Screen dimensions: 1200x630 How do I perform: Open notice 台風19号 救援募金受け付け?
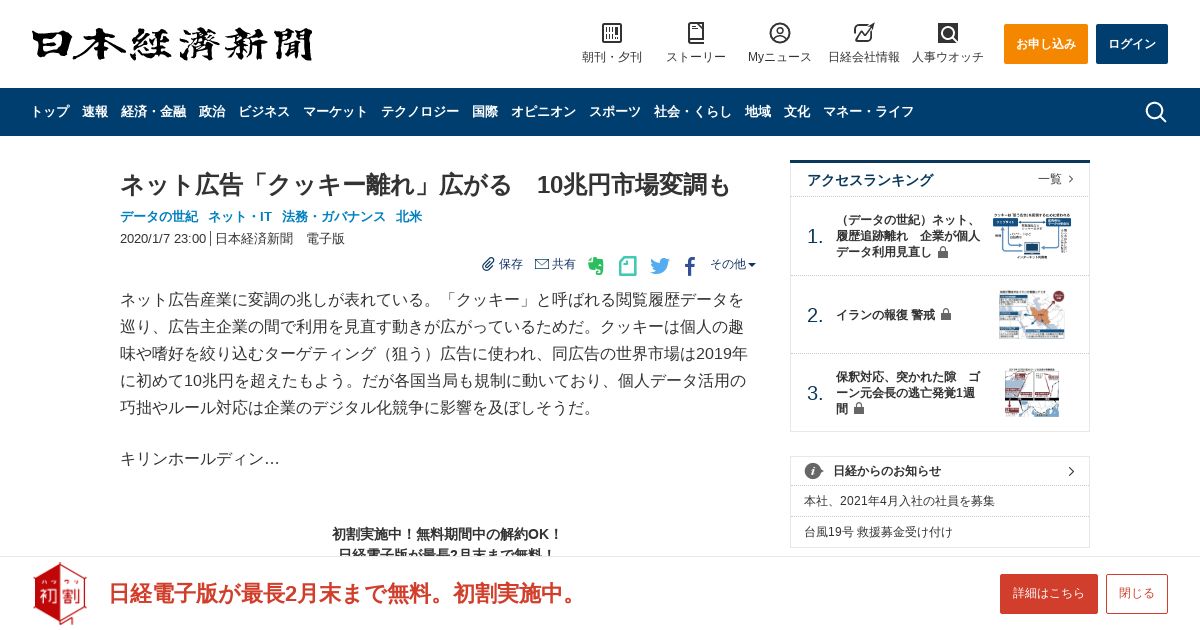click(x=879, y=532)
